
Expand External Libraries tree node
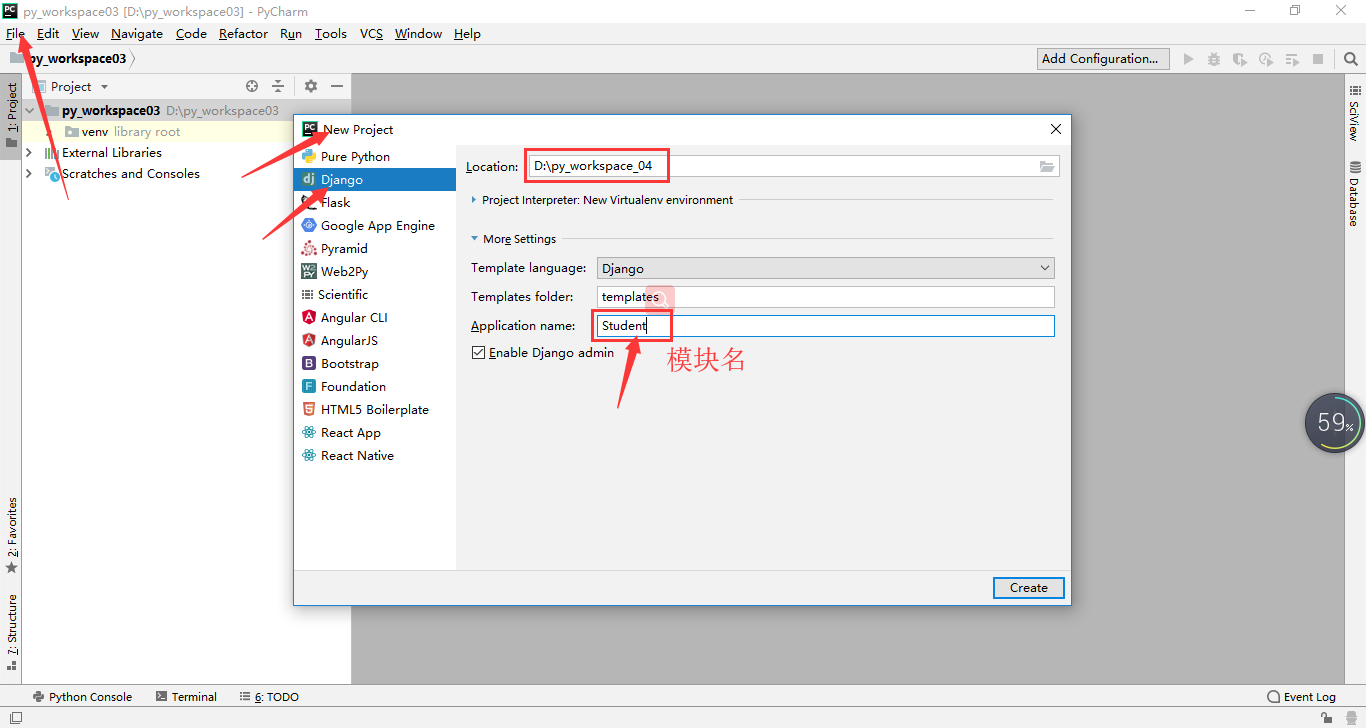click(28, 153)
